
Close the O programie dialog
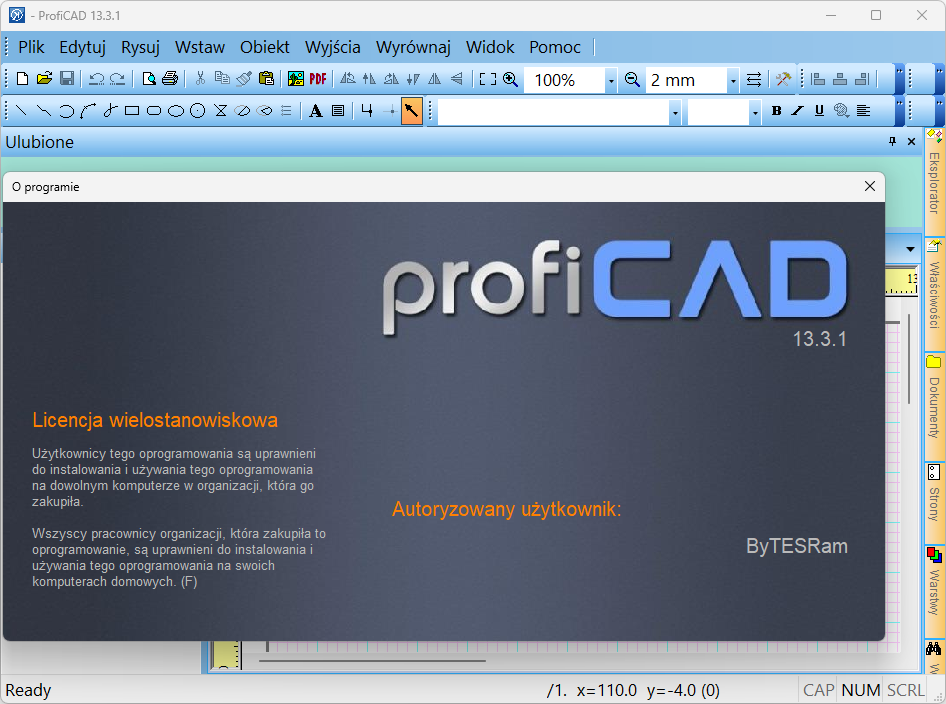[869, 186]
